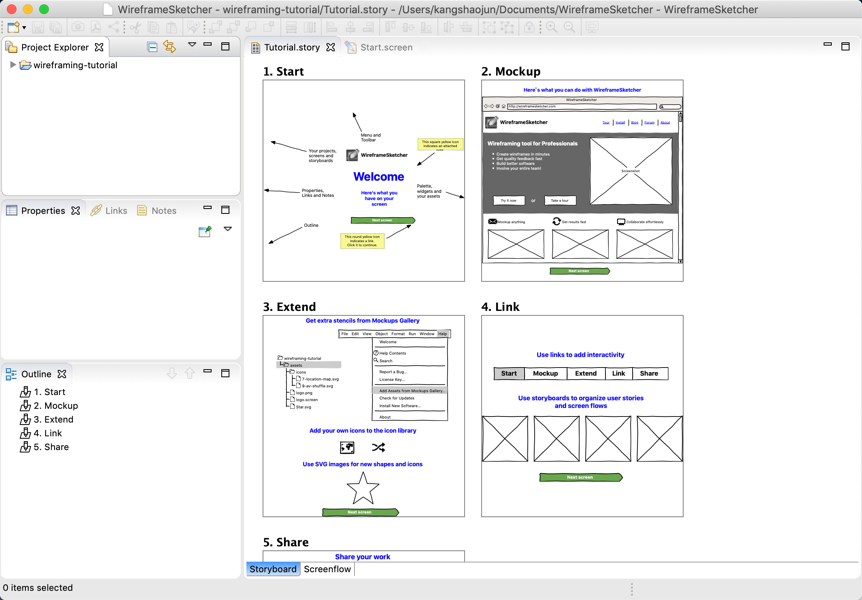Select the '4. Link' storyboard screen thumbnail

click(x=582, y=416)
